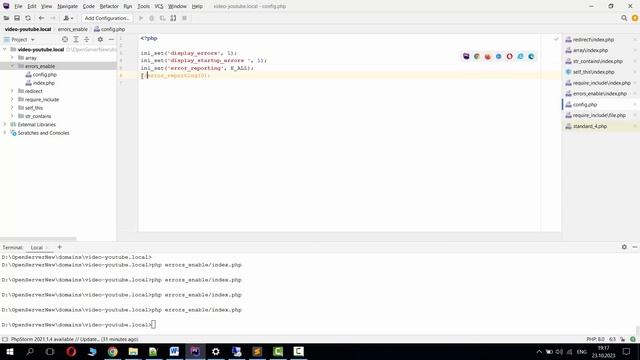Hide the Project panel with minus icon
The width and height of the screenshot is (640, 360).
point(111,40)
